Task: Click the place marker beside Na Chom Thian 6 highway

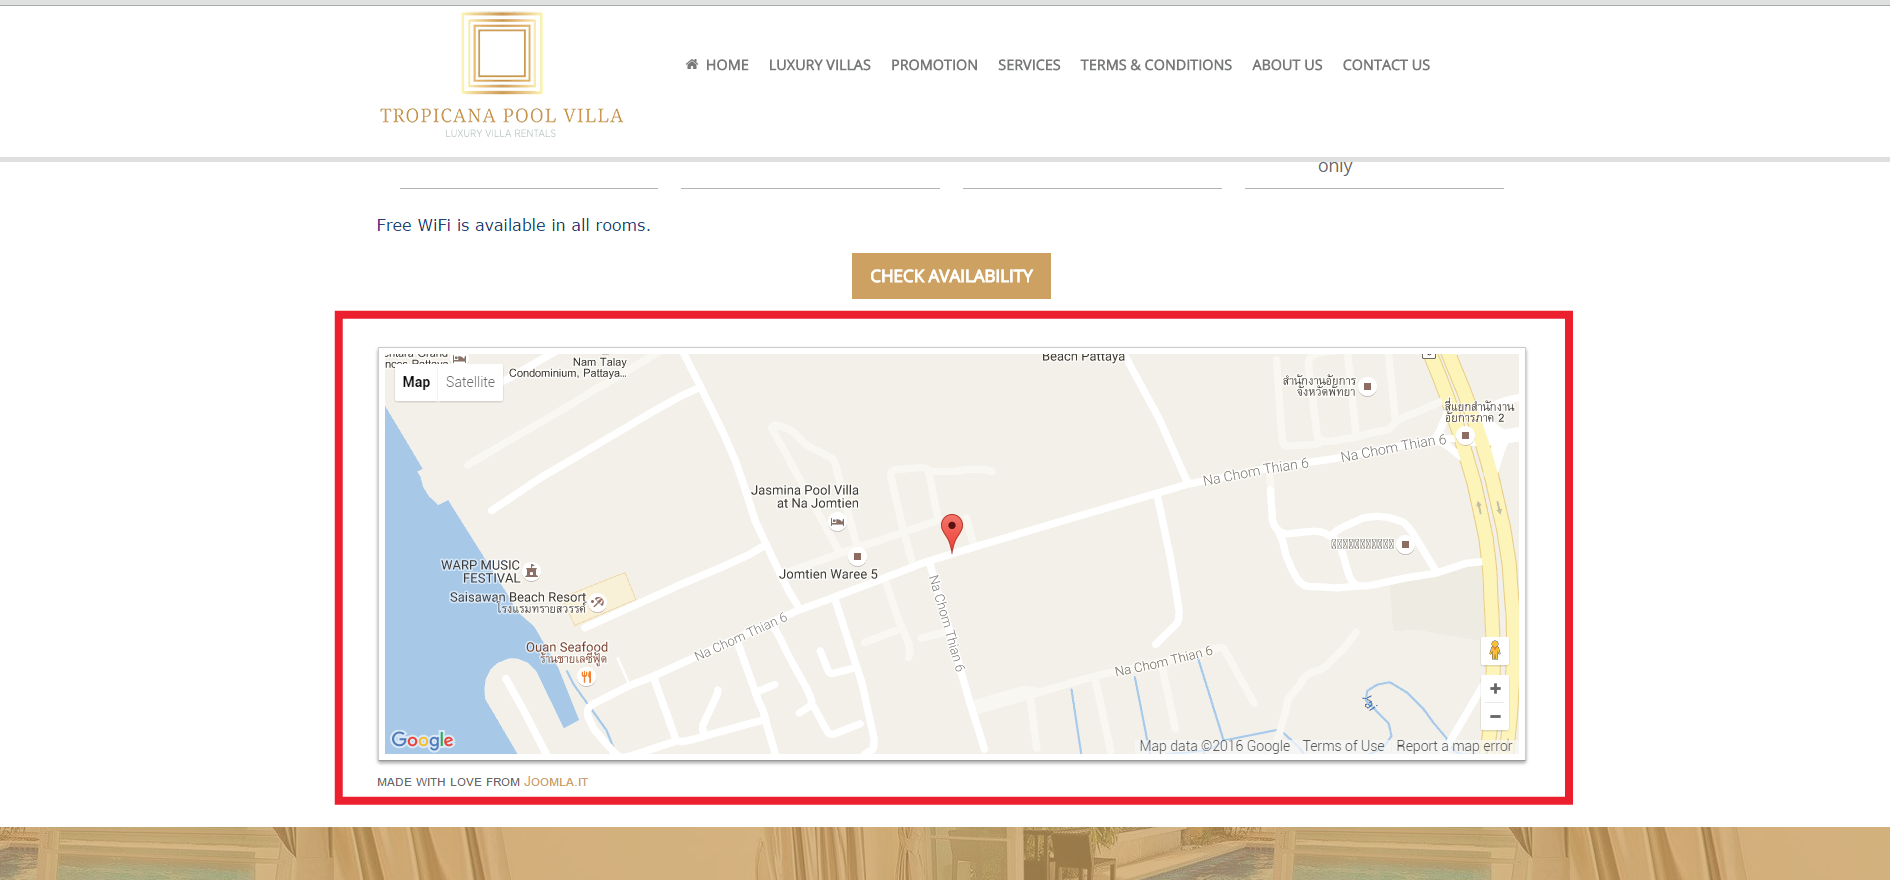Action: [x=1465, y=435]
